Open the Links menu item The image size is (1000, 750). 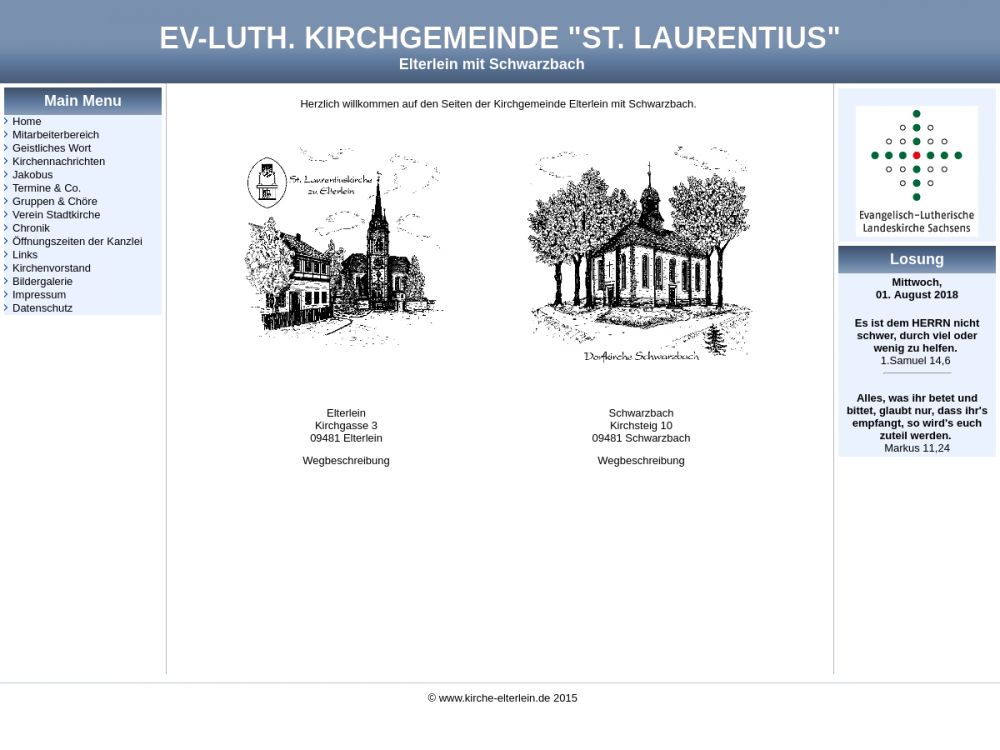coord(25,255)
